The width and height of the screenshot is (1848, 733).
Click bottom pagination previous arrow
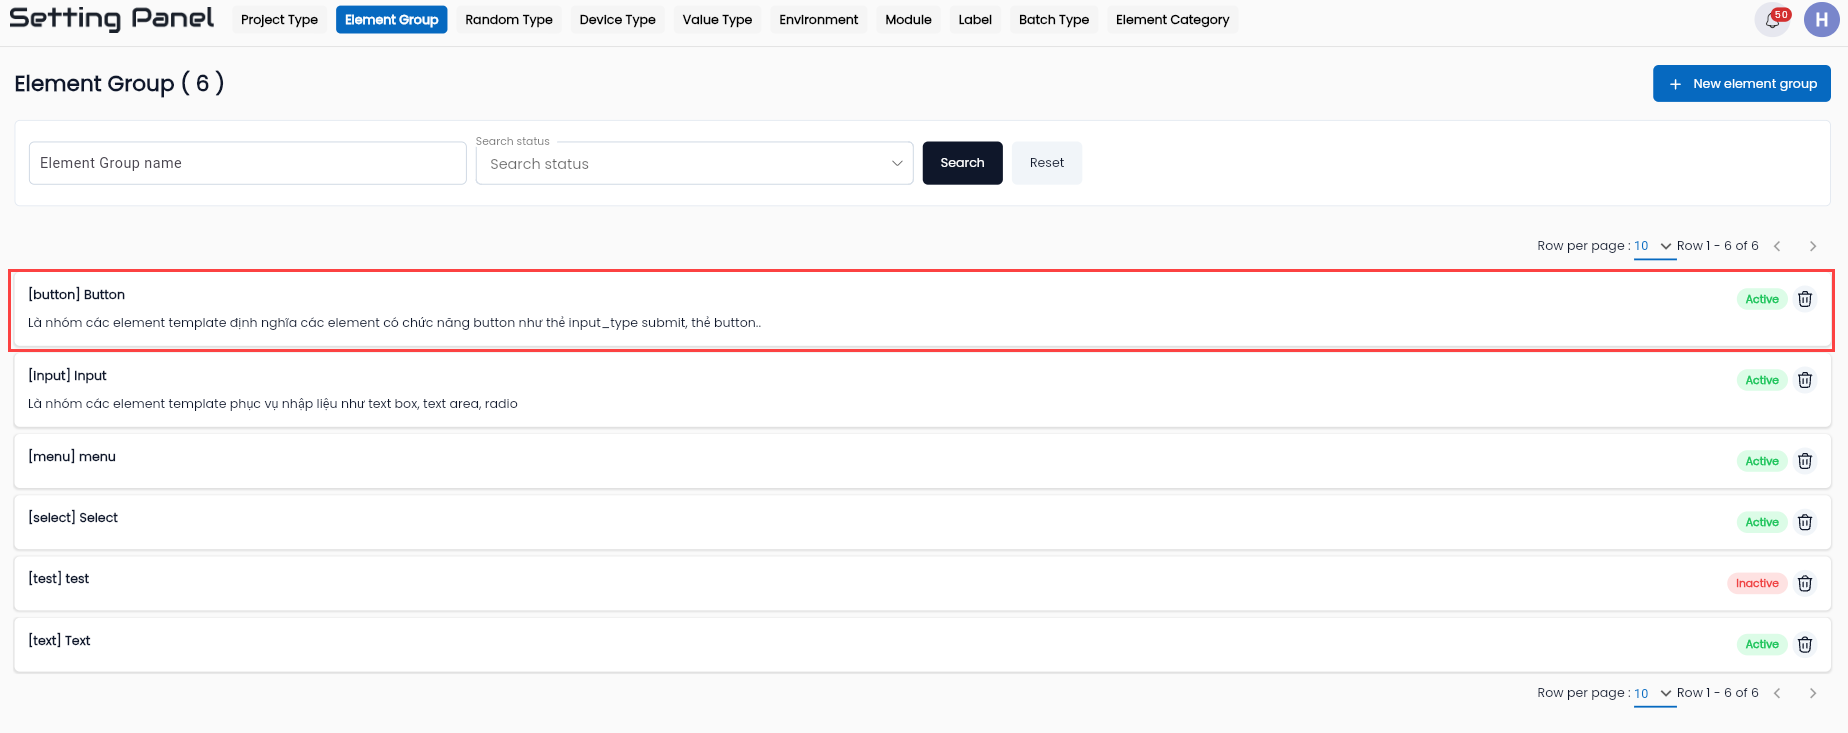[x=1777, y=693]
